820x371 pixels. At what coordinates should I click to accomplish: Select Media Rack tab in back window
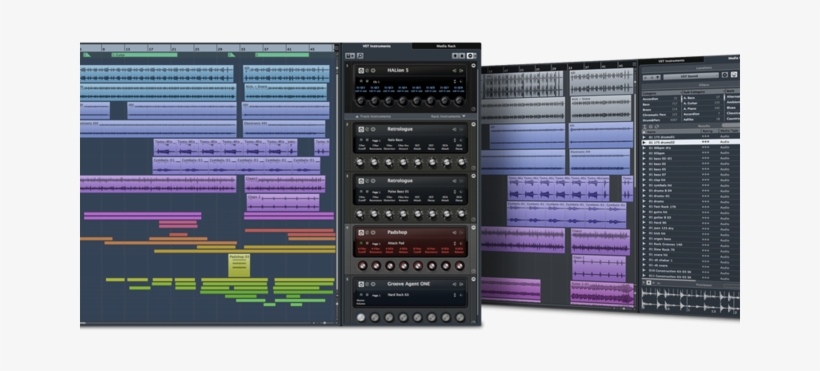click(734, 58)
